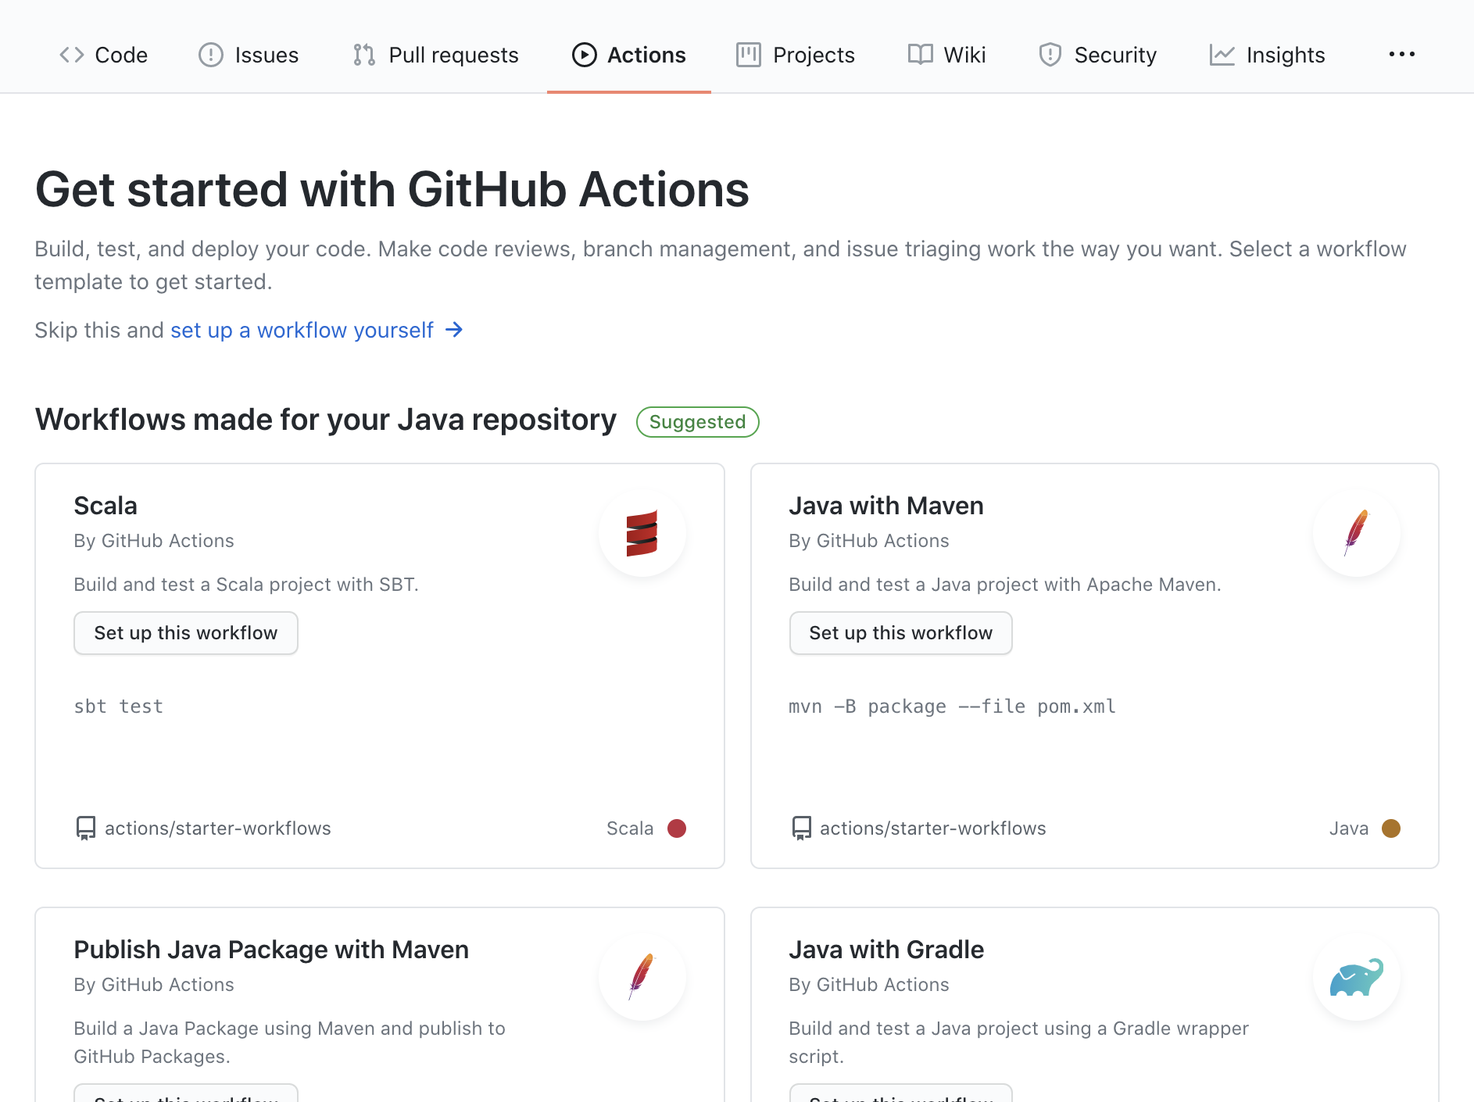Set up the Scala workflow
Image resolution: width=1474 pixels, height=1102 pixels.
(x=186, y=633)
